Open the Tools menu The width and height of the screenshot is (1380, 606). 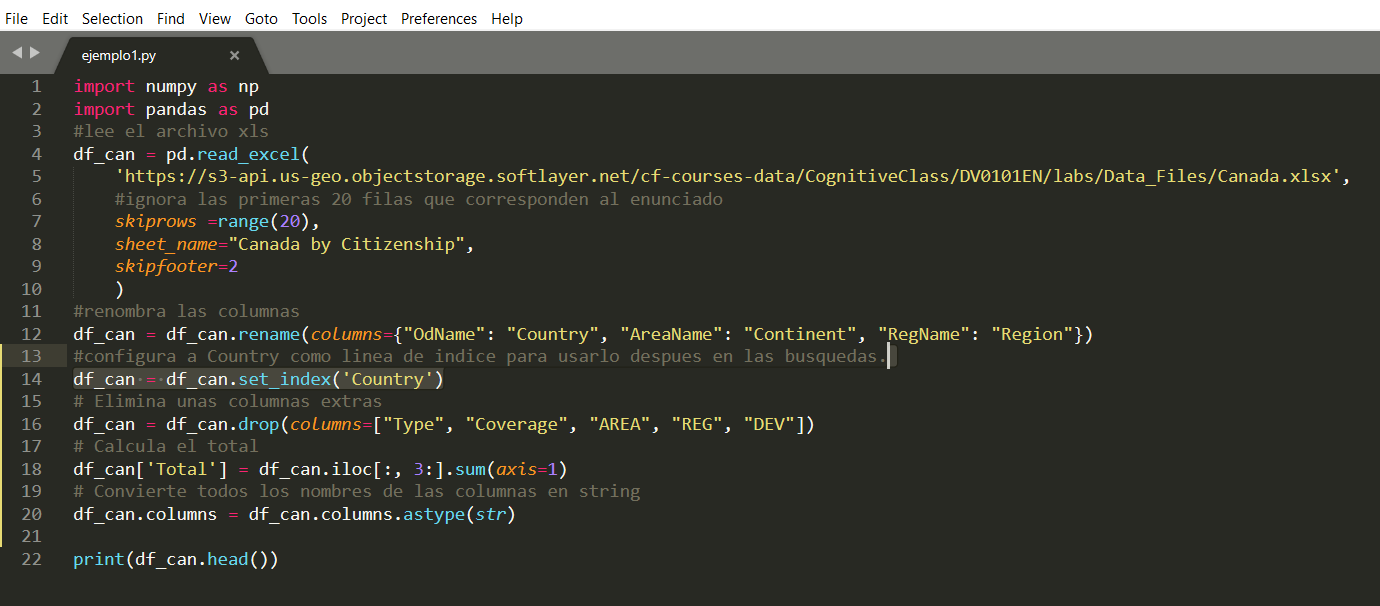[x=309, y=18]
